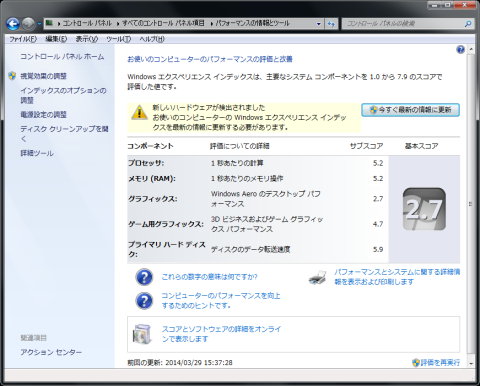Click the yellow warning triangle icon
The width and height of the screenshot is (480, 386).
click(139, 113)
